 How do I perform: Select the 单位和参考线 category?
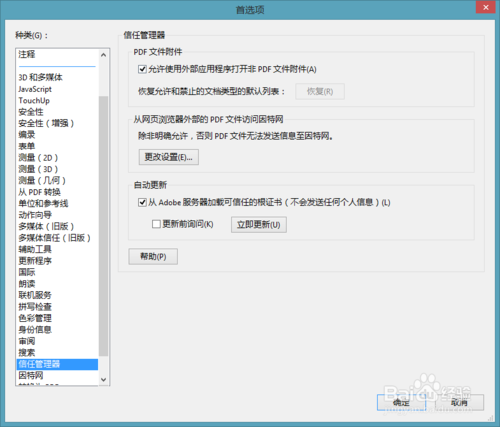57,203
